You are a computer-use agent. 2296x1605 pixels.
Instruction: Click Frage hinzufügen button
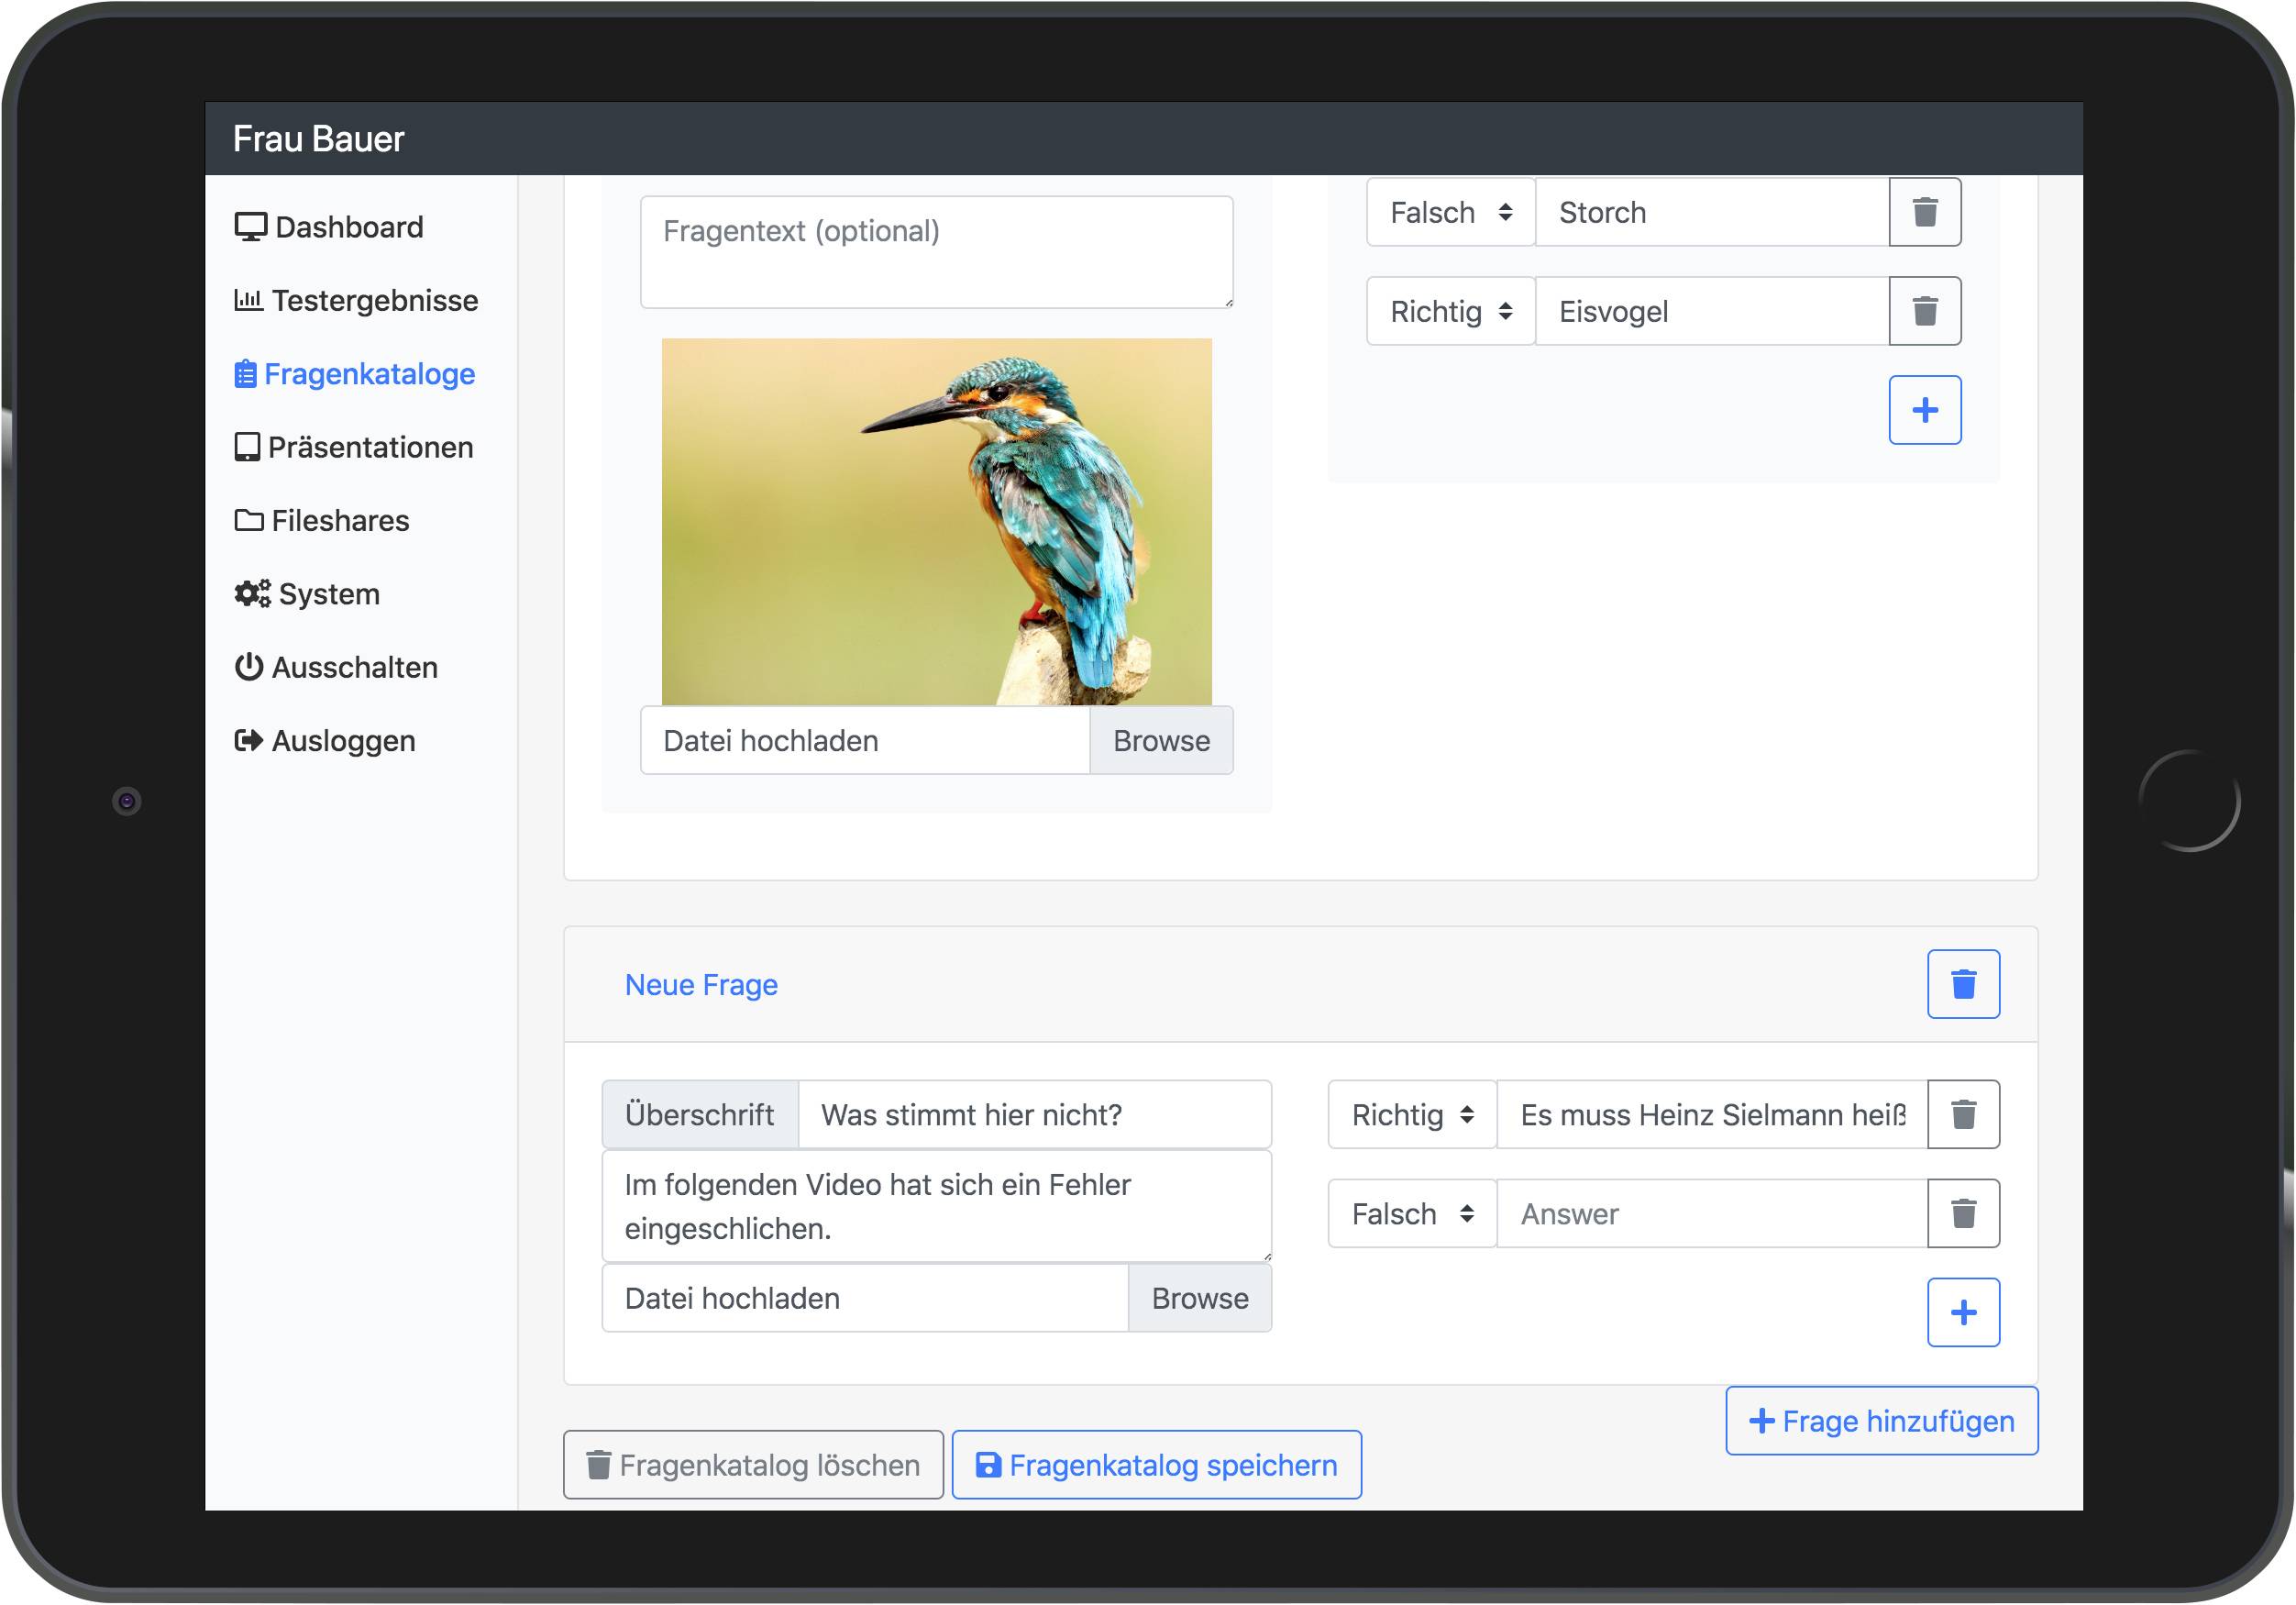[x=1880, y=1420]
